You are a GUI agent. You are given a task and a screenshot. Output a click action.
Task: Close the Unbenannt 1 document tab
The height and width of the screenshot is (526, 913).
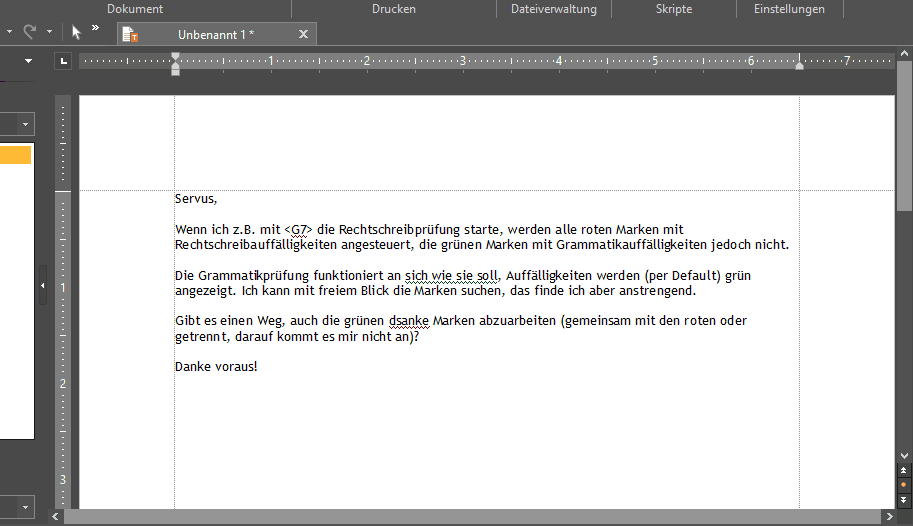click(303, 34)
